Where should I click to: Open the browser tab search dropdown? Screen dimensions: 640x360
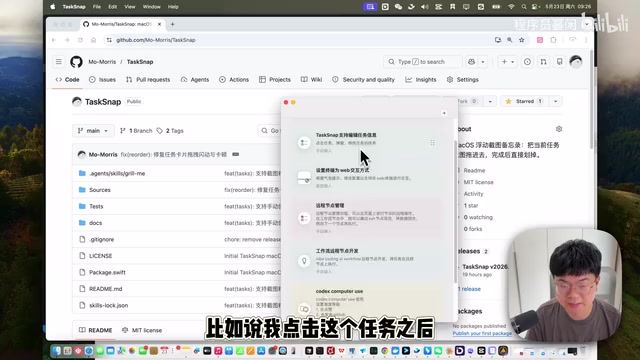pyautogui.click(x=587, y=24)
